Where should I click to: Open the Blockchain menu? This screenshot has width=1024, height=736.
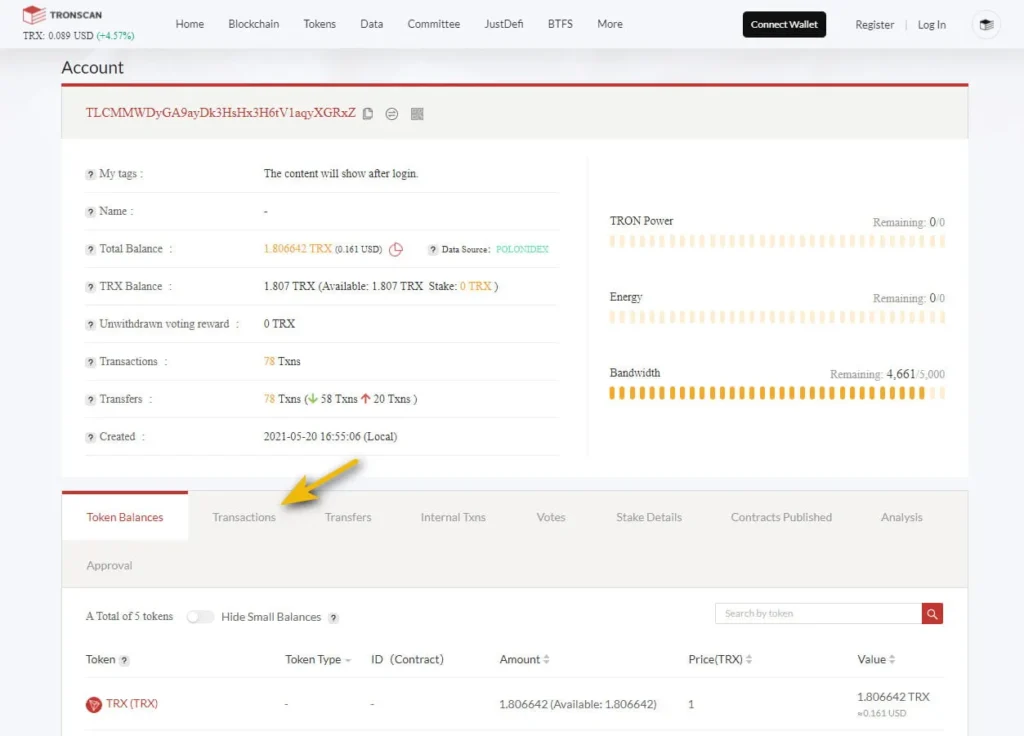point(253,24)
